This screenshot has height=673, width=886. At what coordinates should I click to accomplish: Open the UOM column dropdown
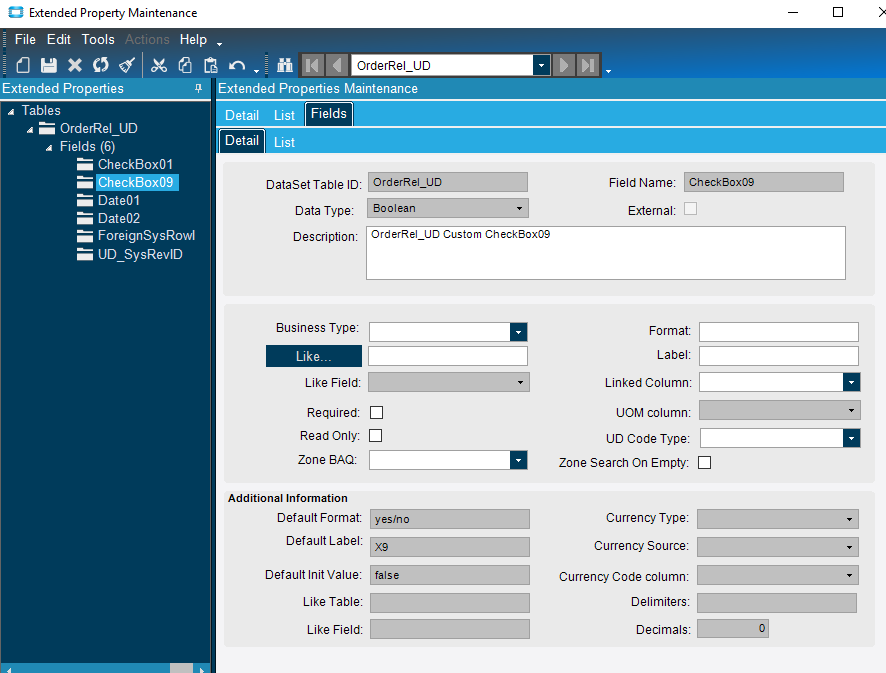tap(851, 410)
